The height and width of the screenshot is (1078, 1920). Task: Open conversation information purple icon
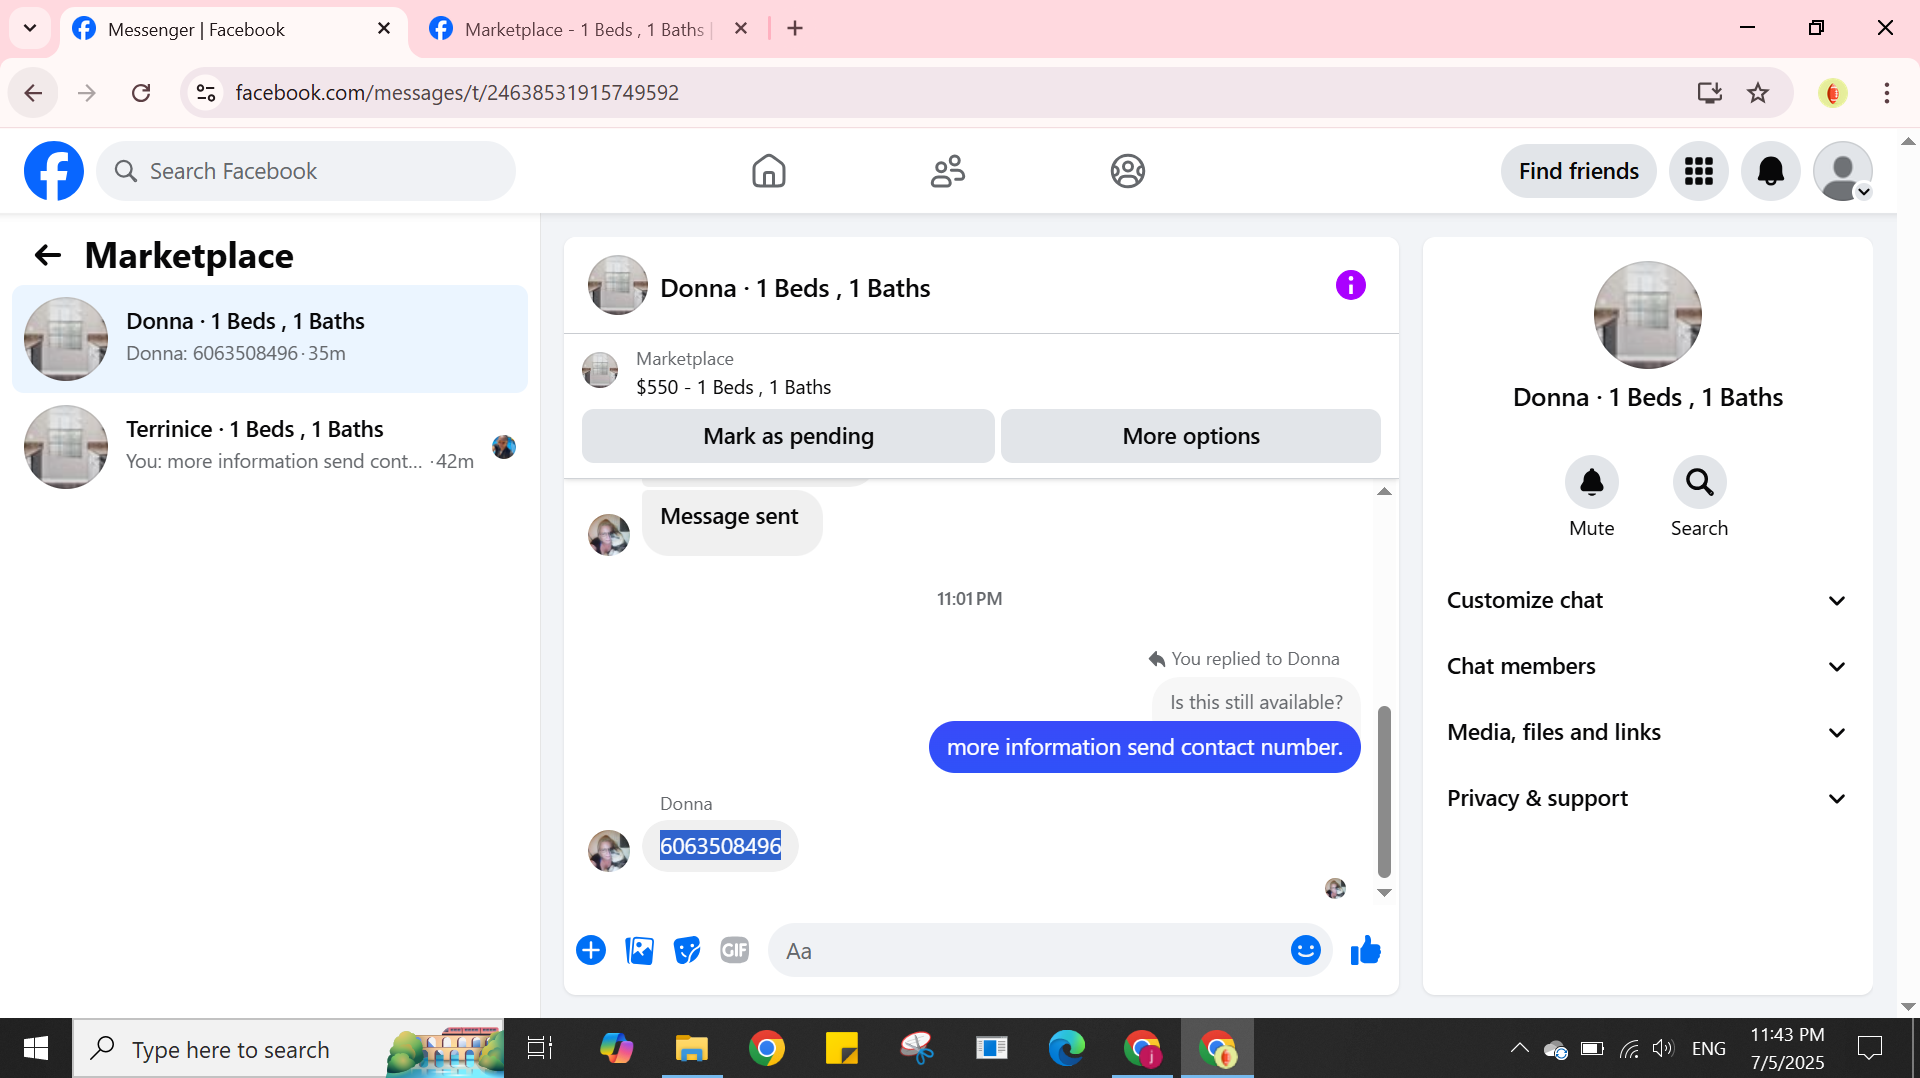pyautogui.click(x=1350, y=286)
